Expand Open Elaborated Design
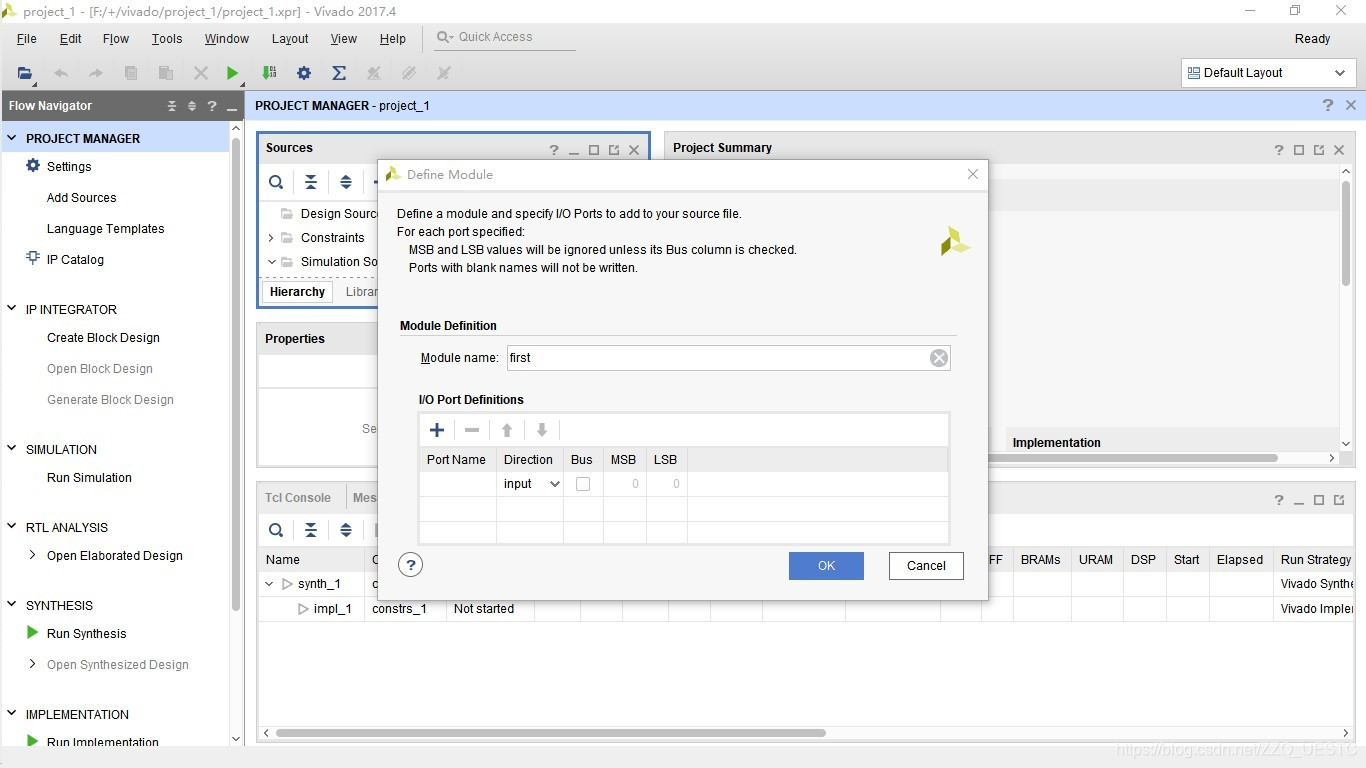The image size is (1366, 768). [33, 555]
